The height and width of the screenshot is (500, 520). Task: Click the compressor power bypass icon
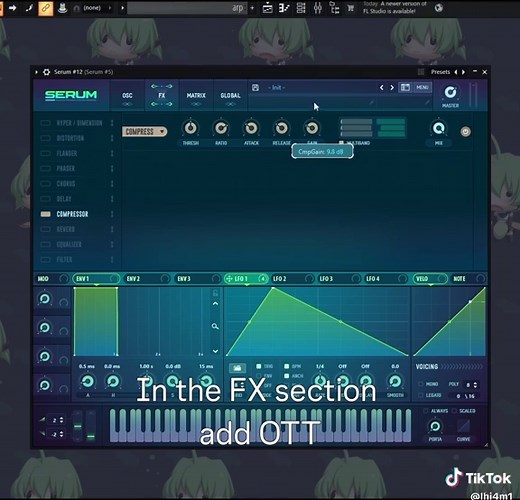point(466,132)
